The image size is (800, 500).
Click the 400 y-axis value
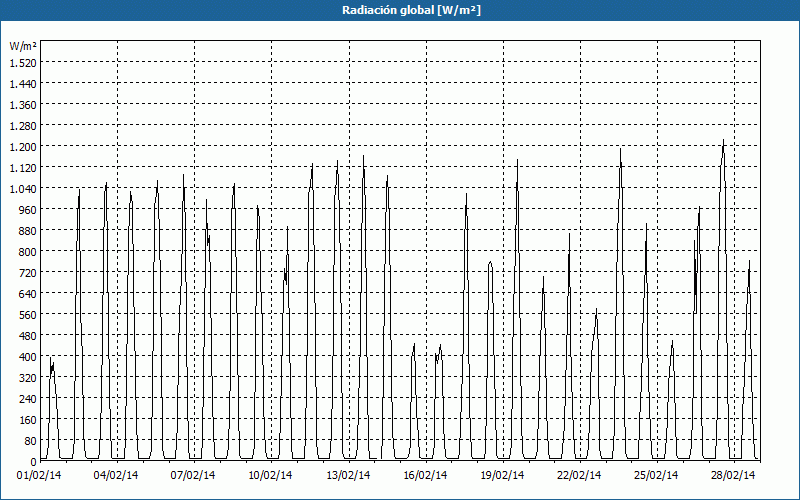pyautogui.click(x=28, y=357)
